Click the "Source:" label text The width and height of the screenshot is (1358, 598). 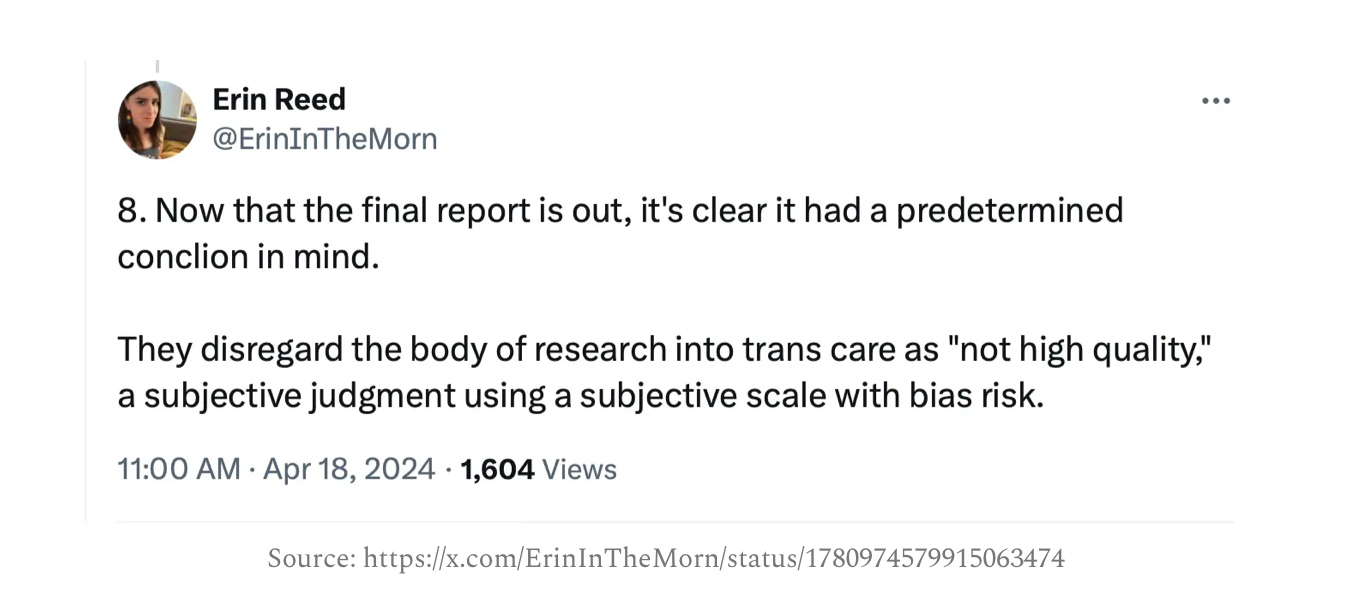pos(311,558)
